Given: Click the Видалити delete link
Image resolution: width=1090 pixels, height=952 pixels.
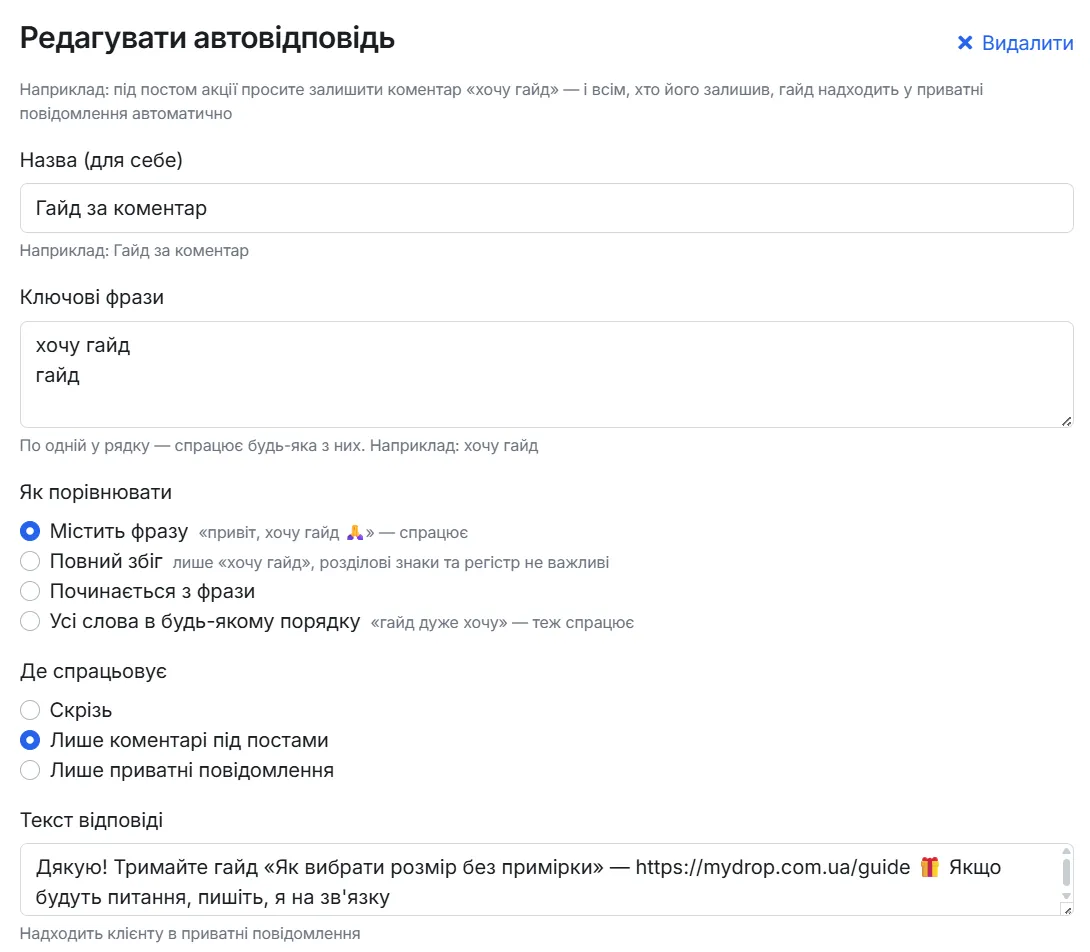Looking at the screenshot, I should [1016, 43].
